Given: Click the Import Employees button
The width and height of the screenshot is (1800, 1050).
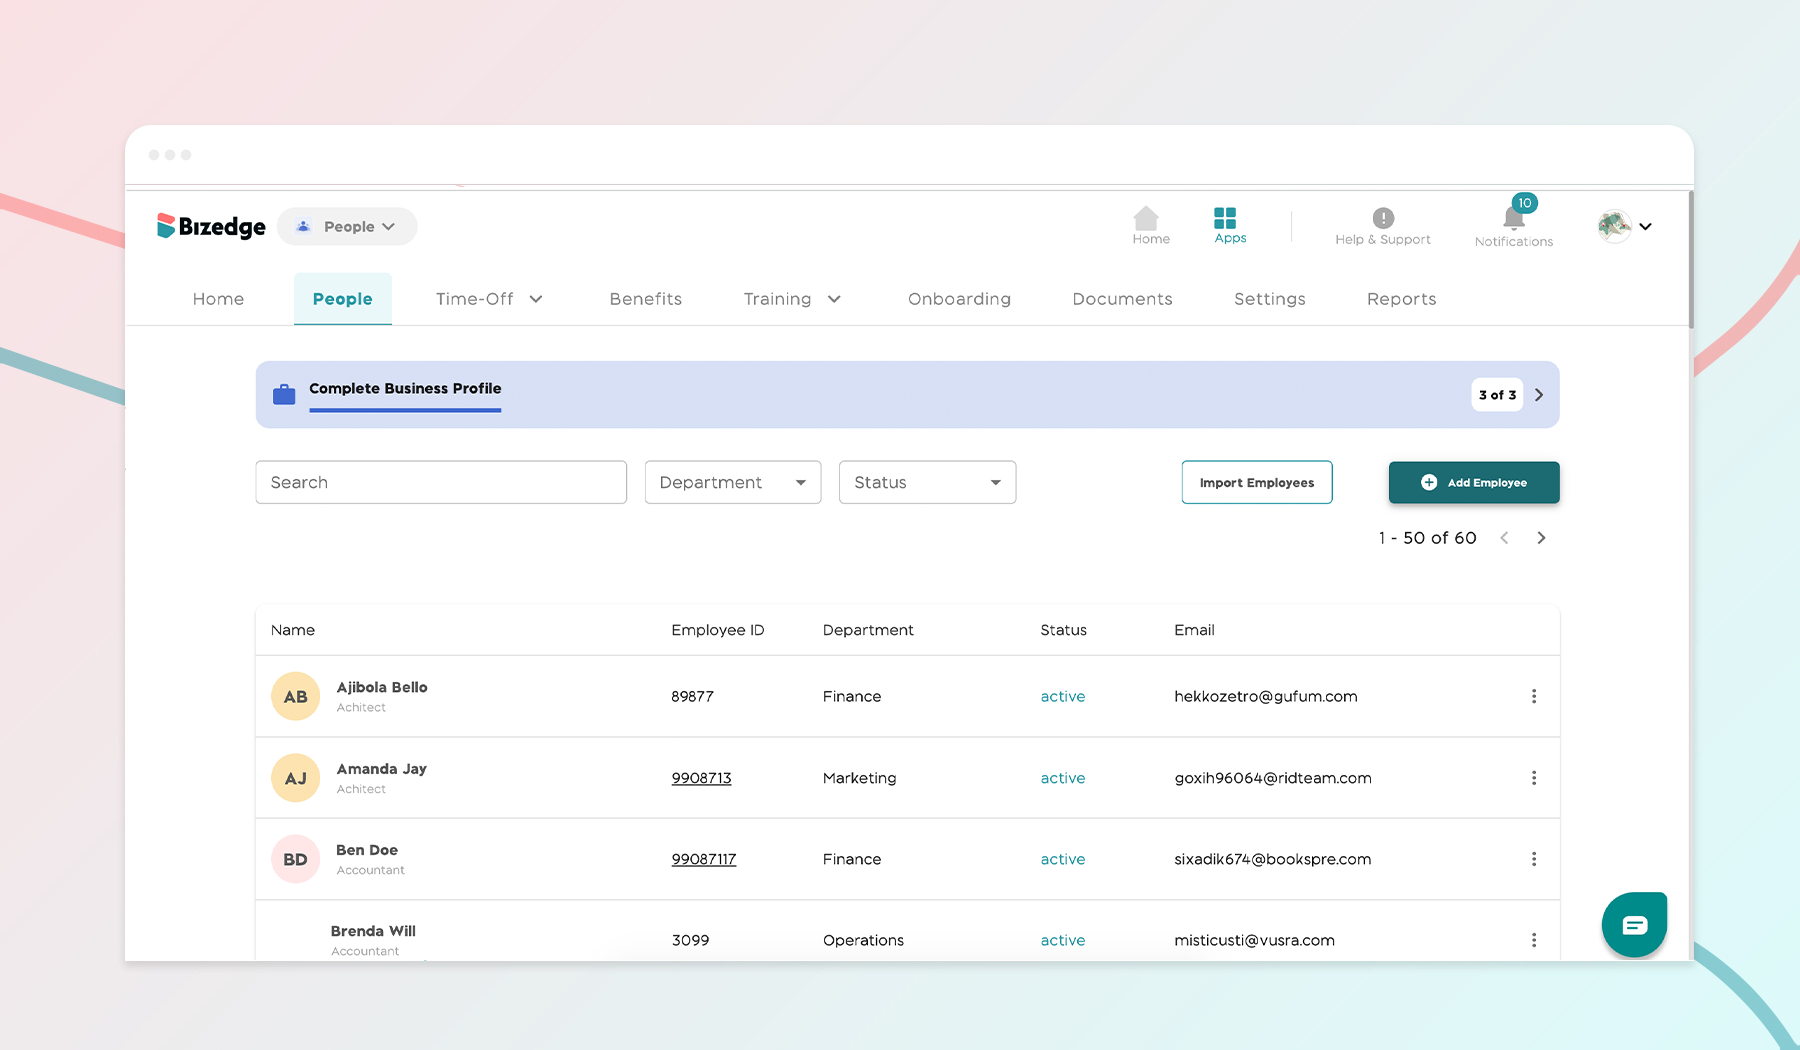Looking at the screenshot, I should (1256, 482).
